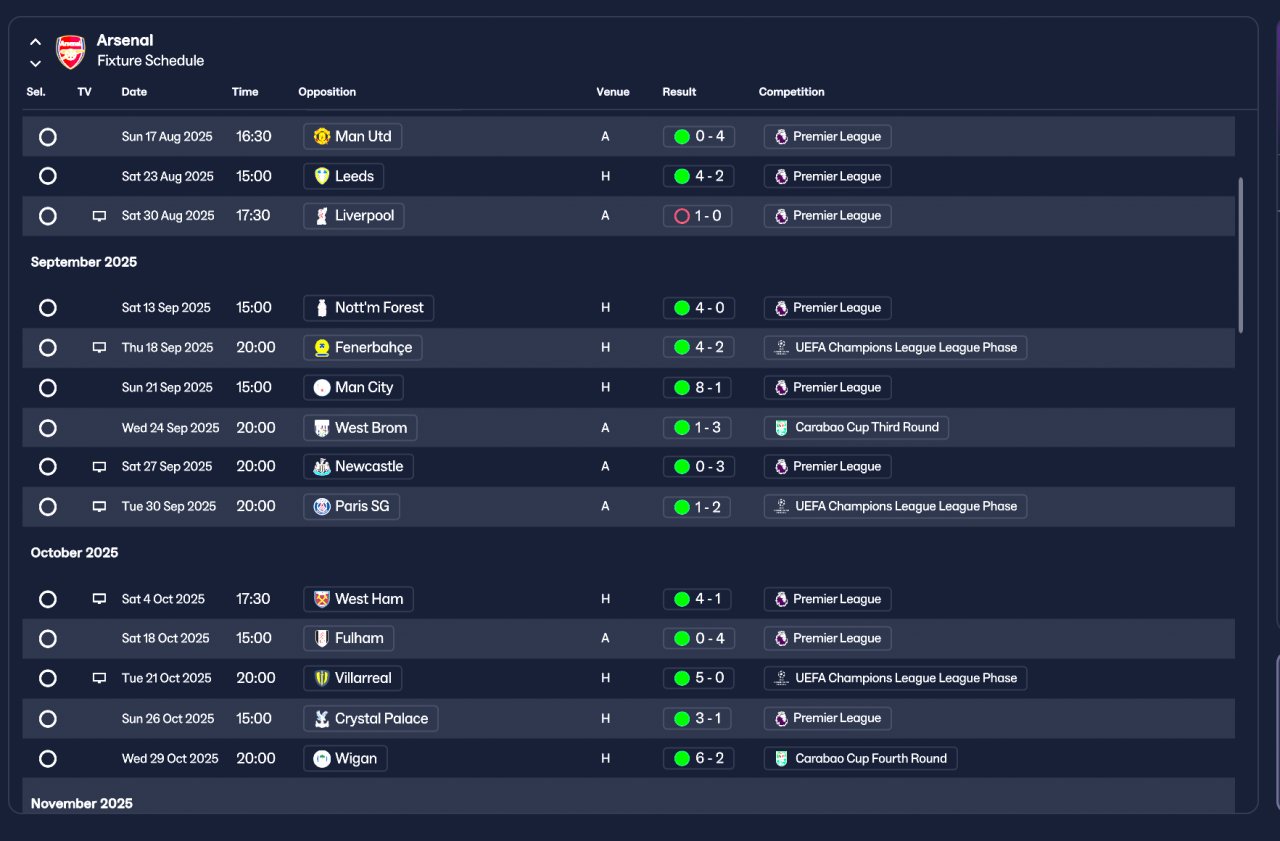Viewport: 1280px width, 841px height.
Task: Click TV icon on Newcastle fixture row
Action: [x=99, y=467]
